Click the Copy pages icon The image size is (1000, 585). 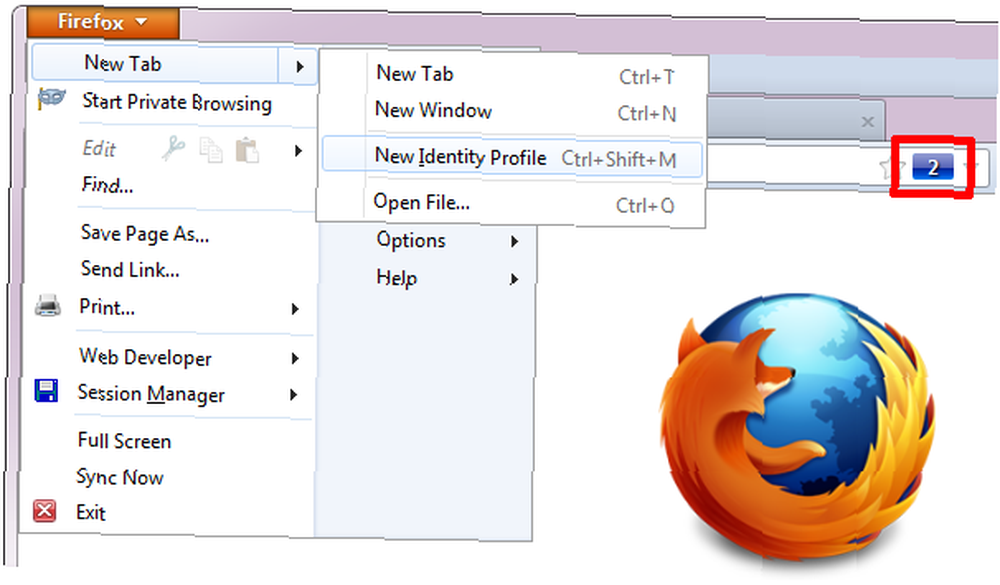point(210,150)
